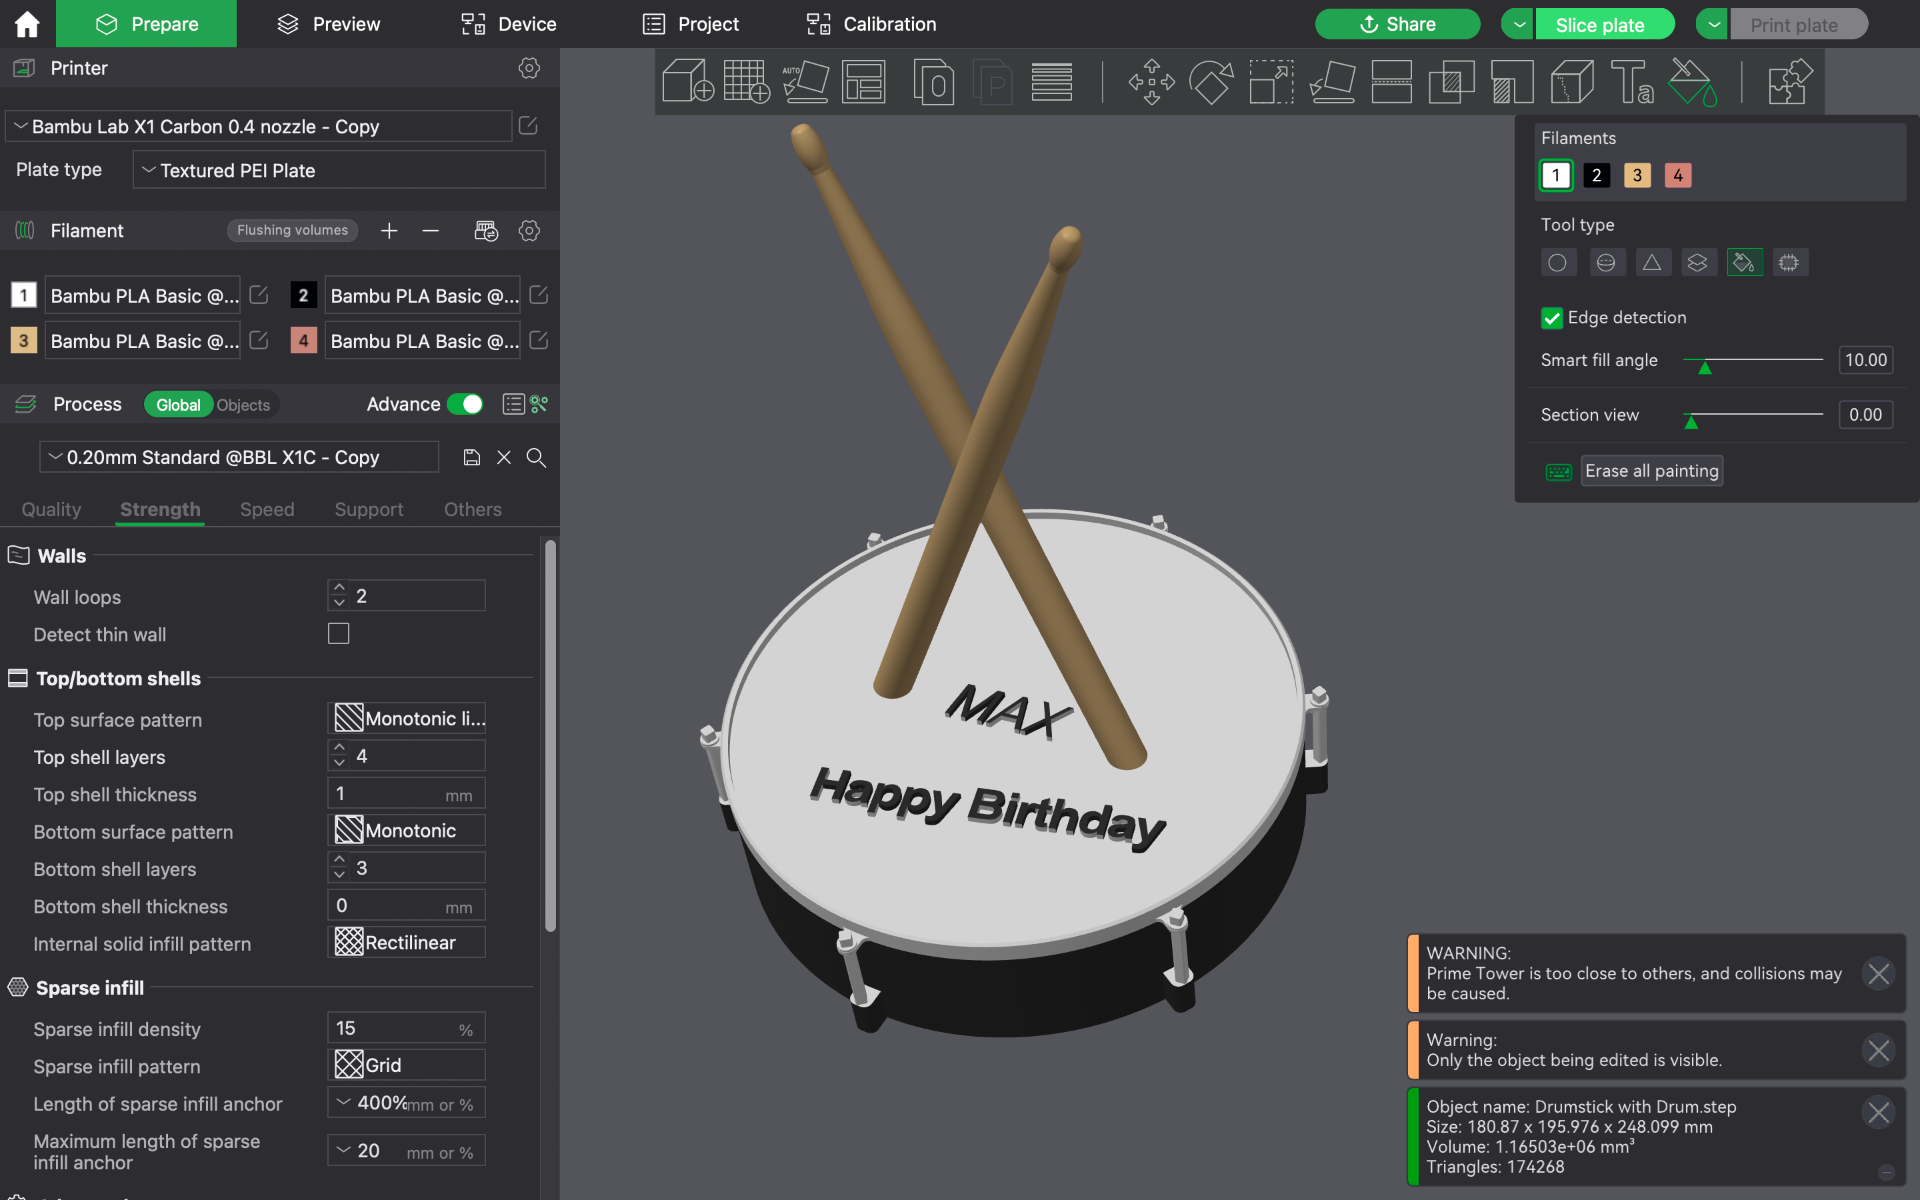1920x1200 pixels.
Task: Select the Support painting tool
Action: pos(1511,81)
